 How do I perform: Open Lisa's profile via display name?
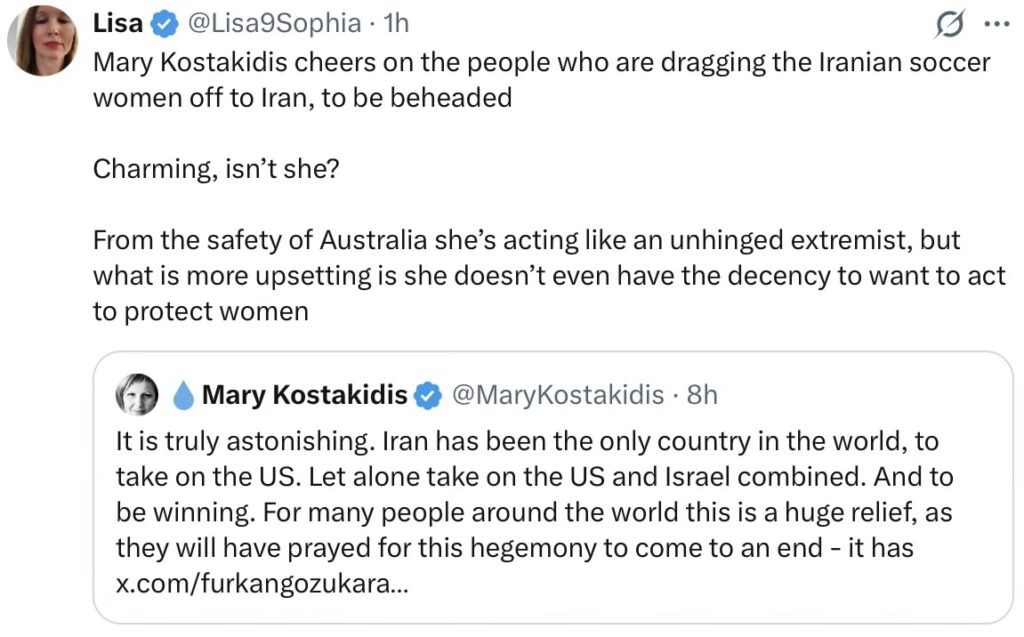[117, 22]
